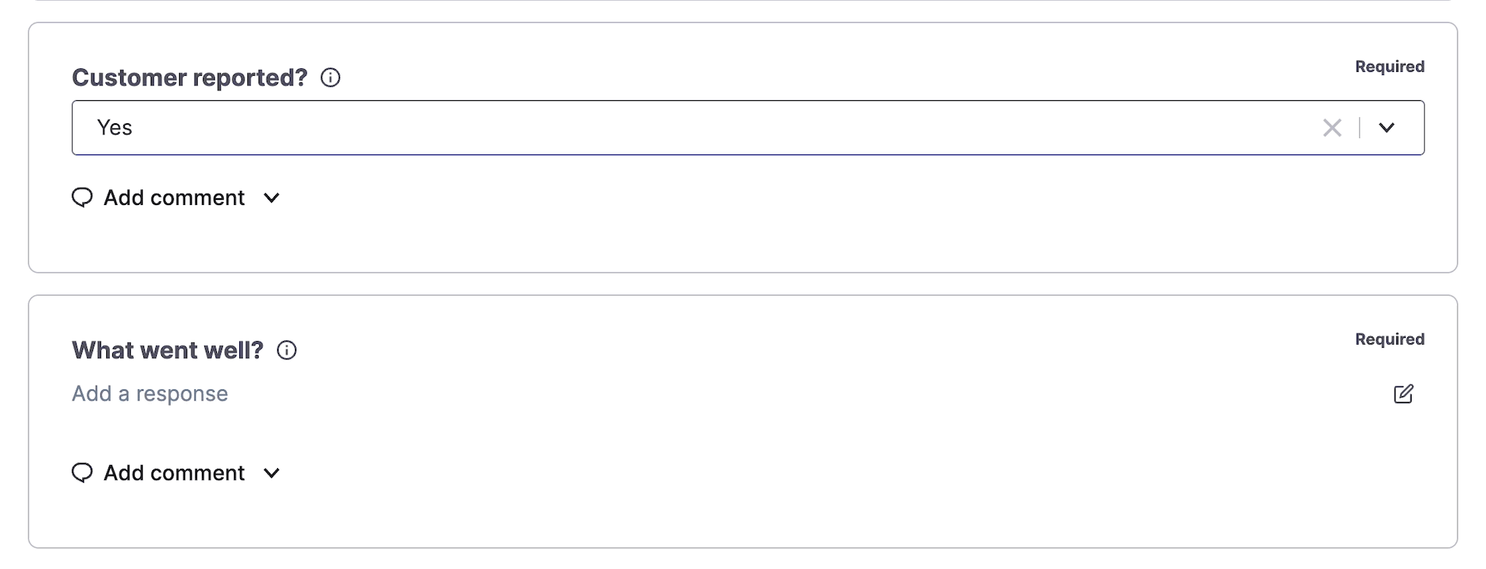Click the Required label in What went well card
Screen dimensions: 1486x569
(1390, 339)
